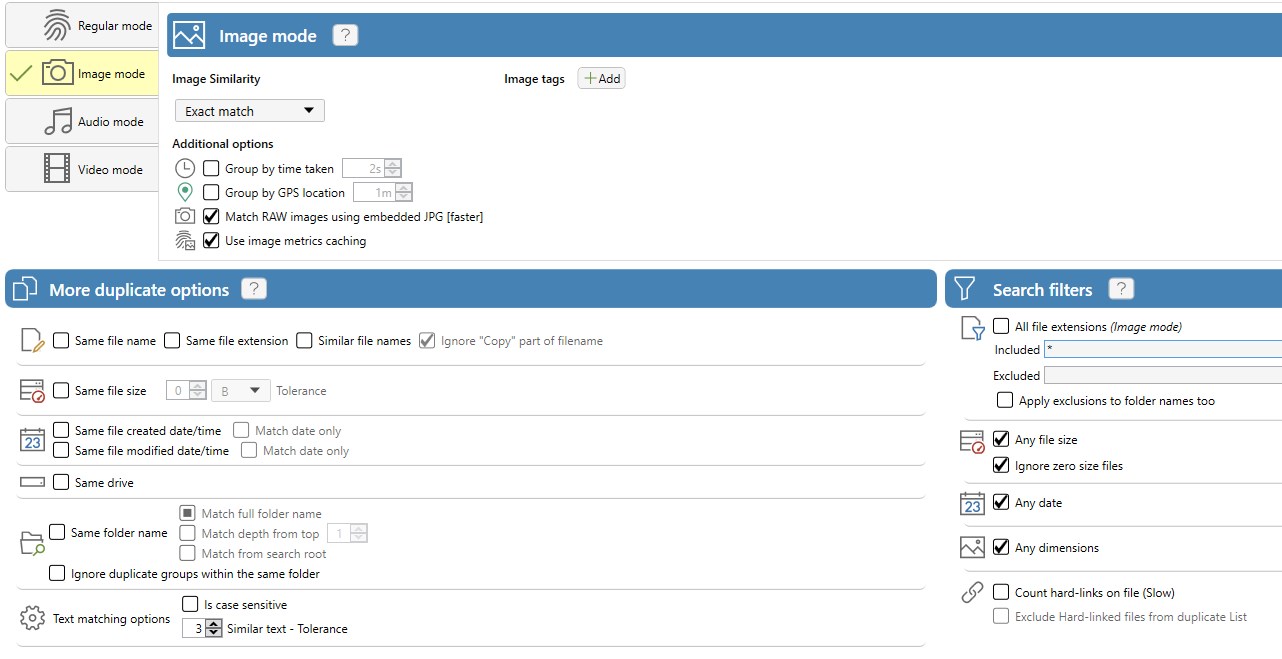Viewport: 1282px width, 659px height.
Task: Click the Included file extensions input field
Action: [x=1160, y=349]
